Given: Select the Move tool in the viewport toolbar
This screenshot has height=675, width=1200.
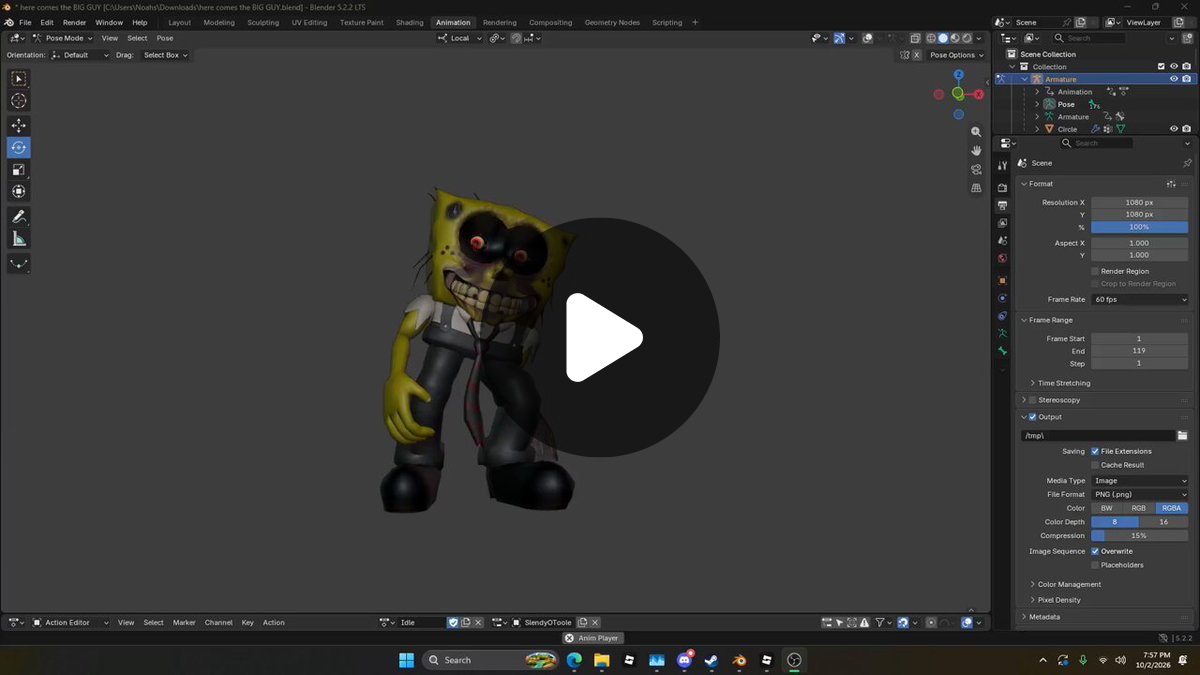Looking at the screenshot, I should pyautogui.click(x=19, y=125).
